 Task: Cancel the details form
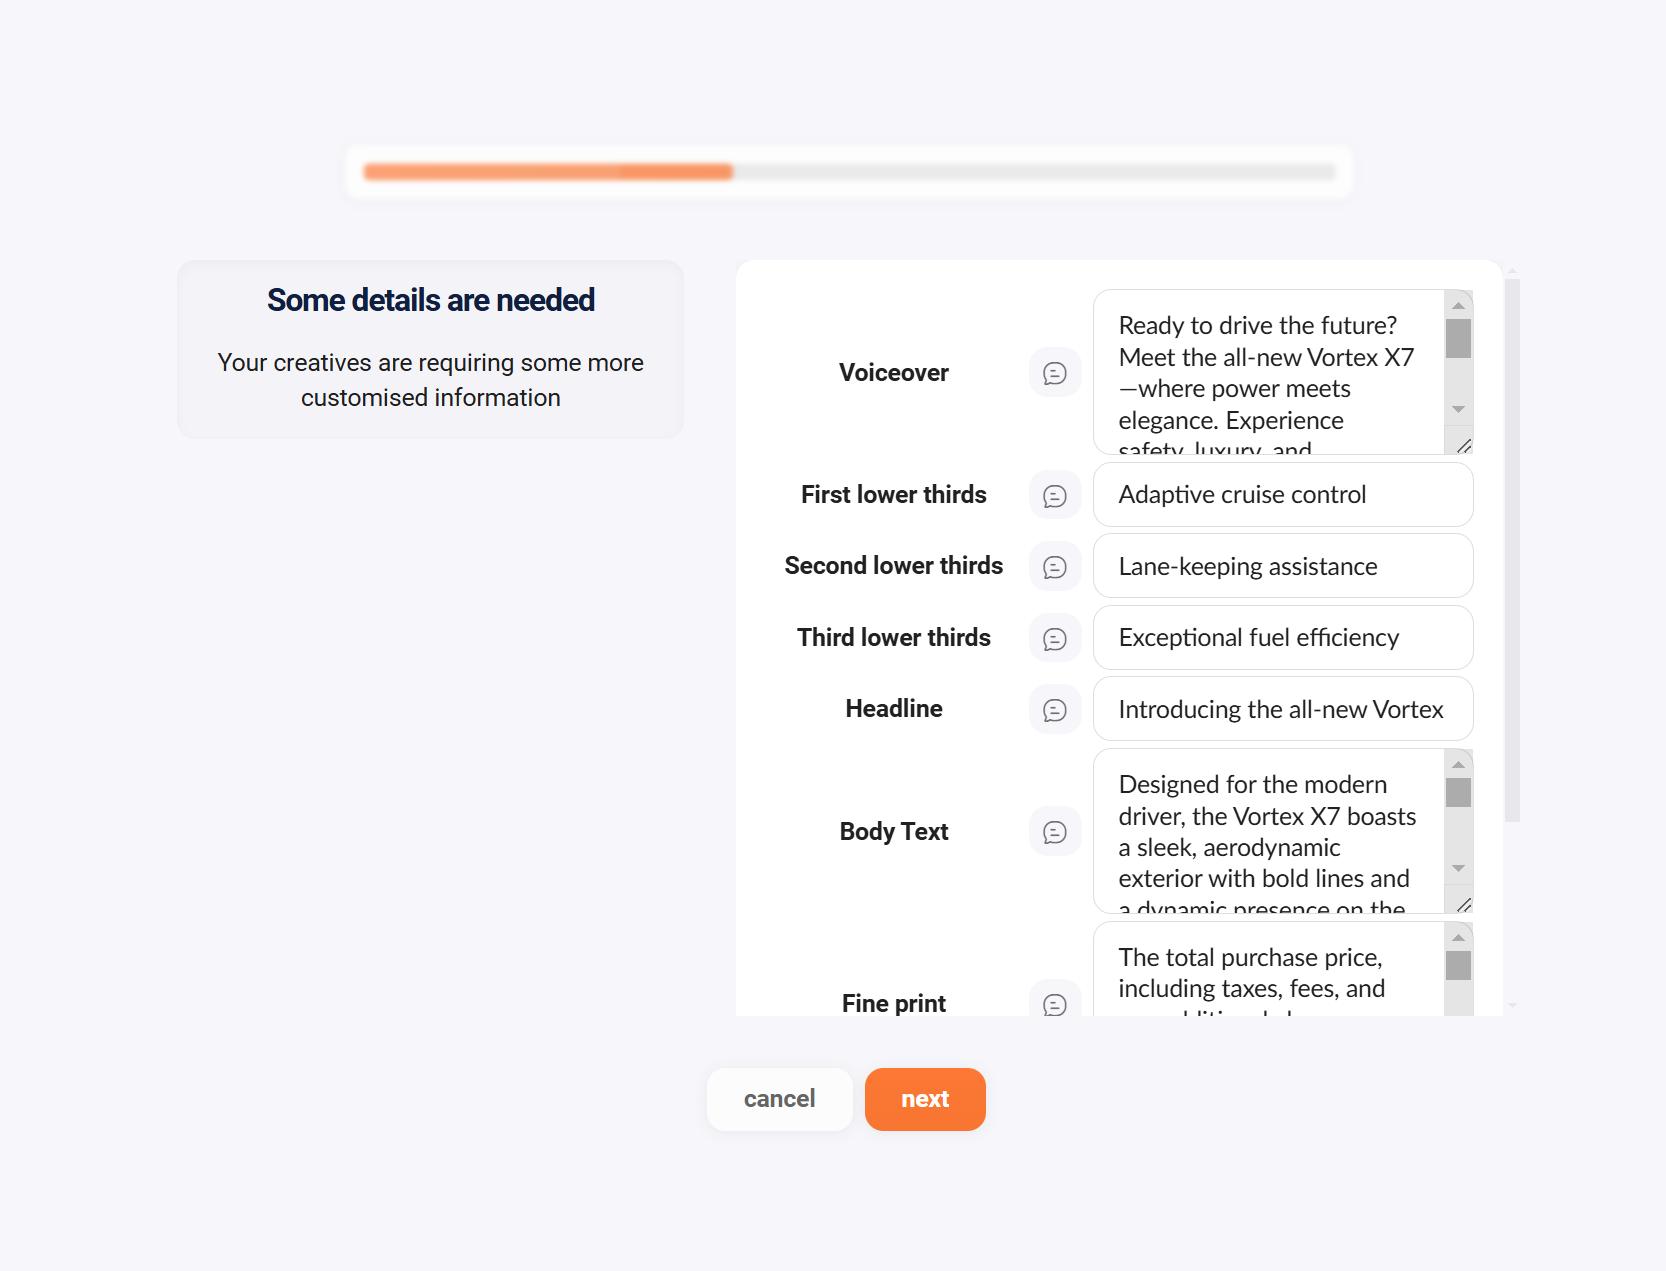pos(779,1099)
